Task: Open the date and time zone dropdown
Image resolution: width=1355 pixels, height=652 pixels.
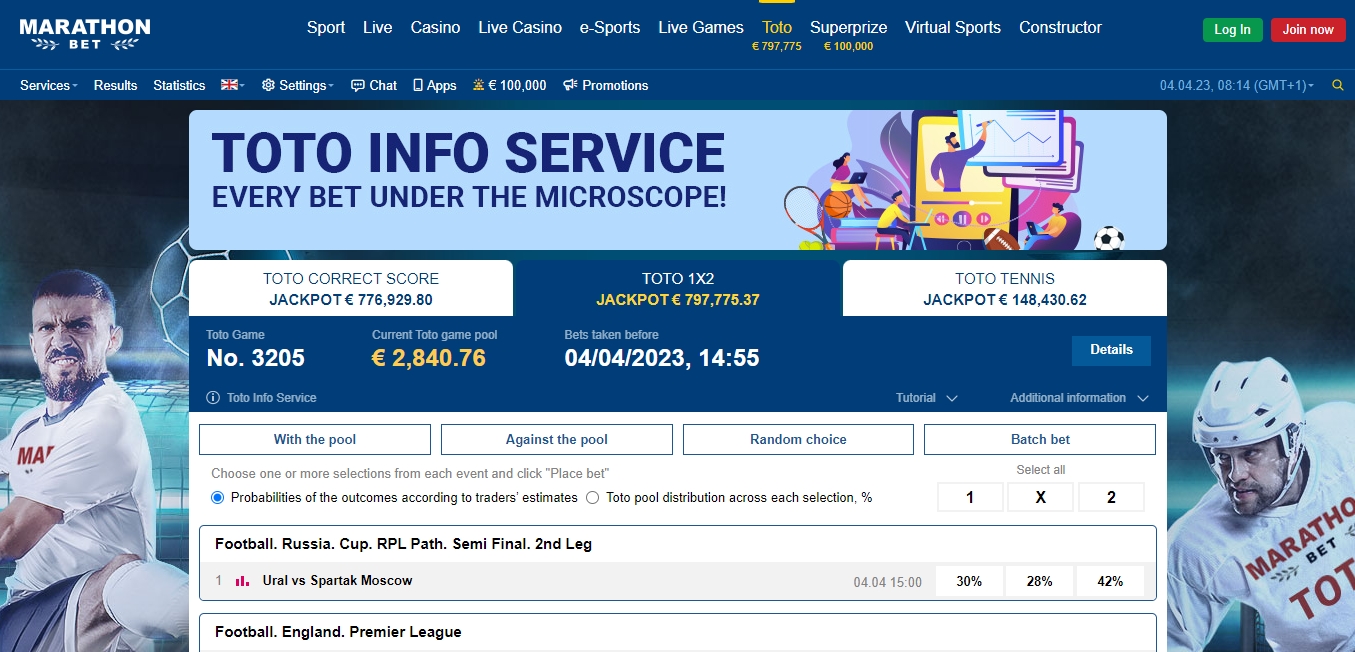Action: point(1237,86)
